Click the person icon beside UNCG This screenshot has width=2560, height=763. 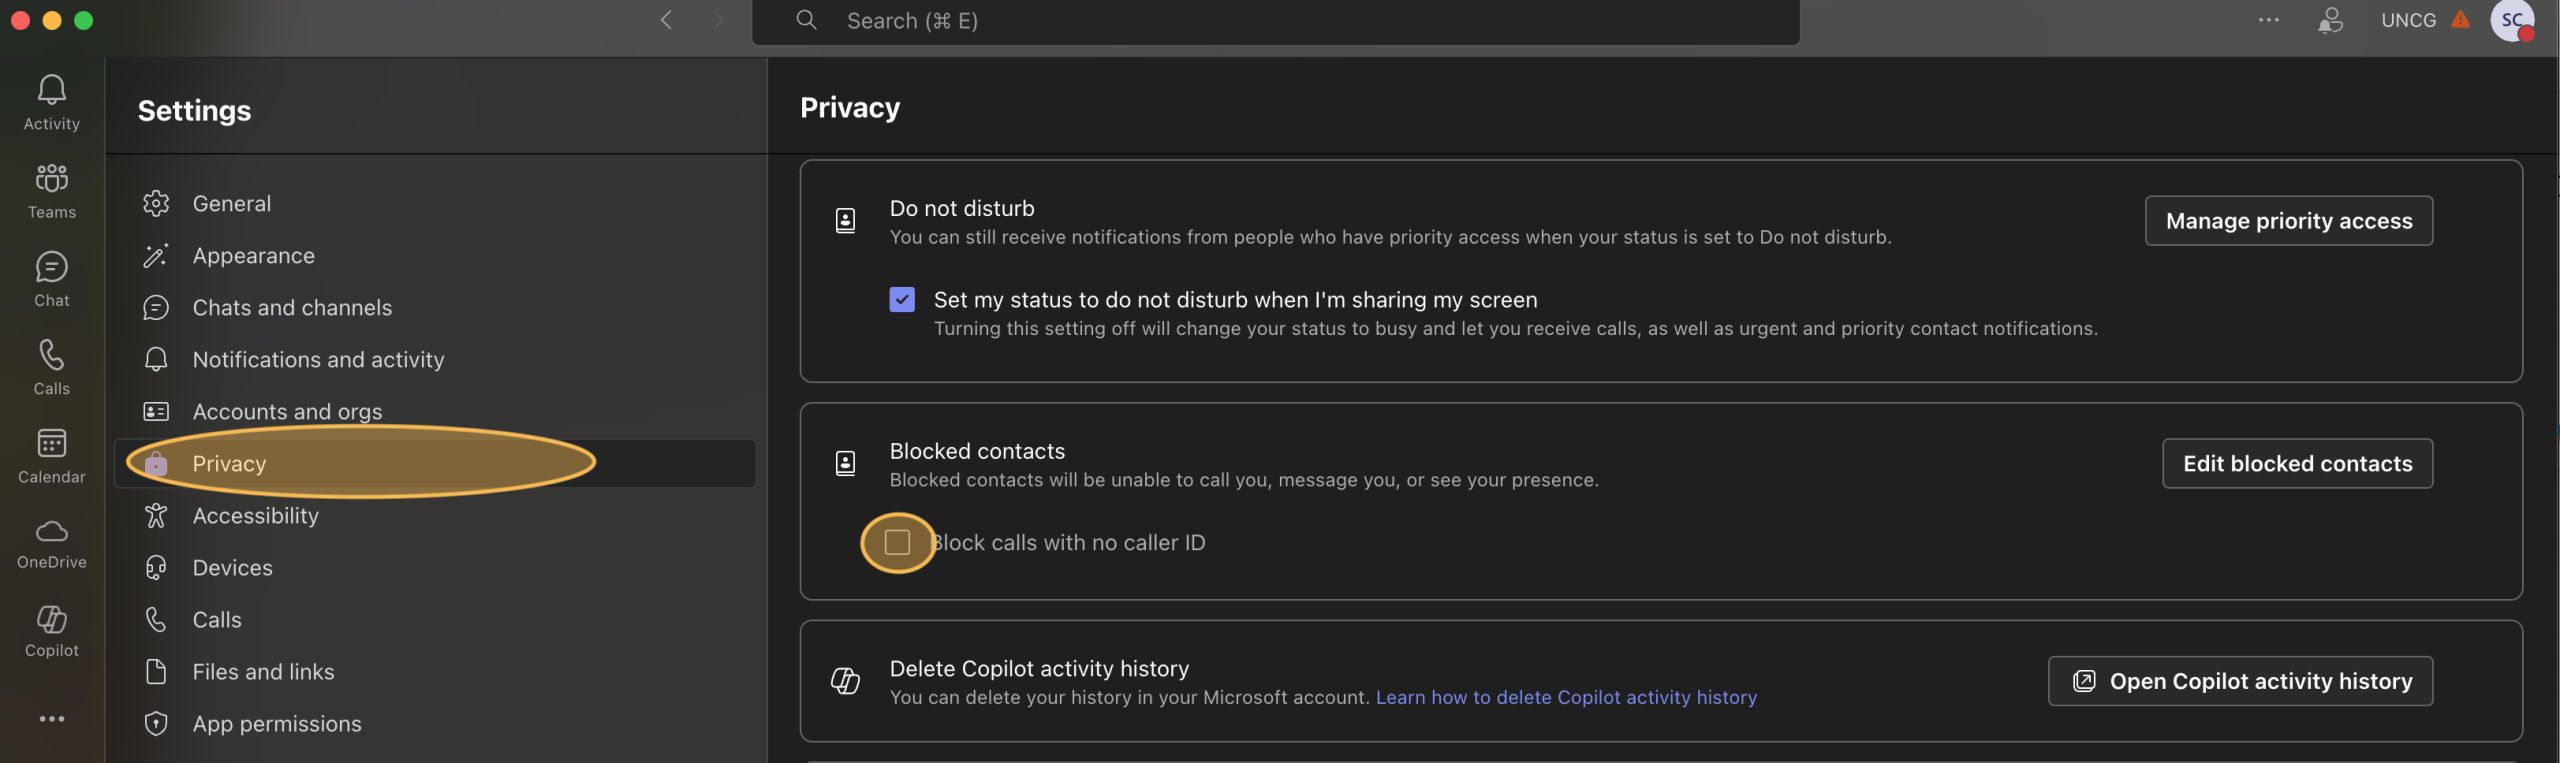point(2331,20)
